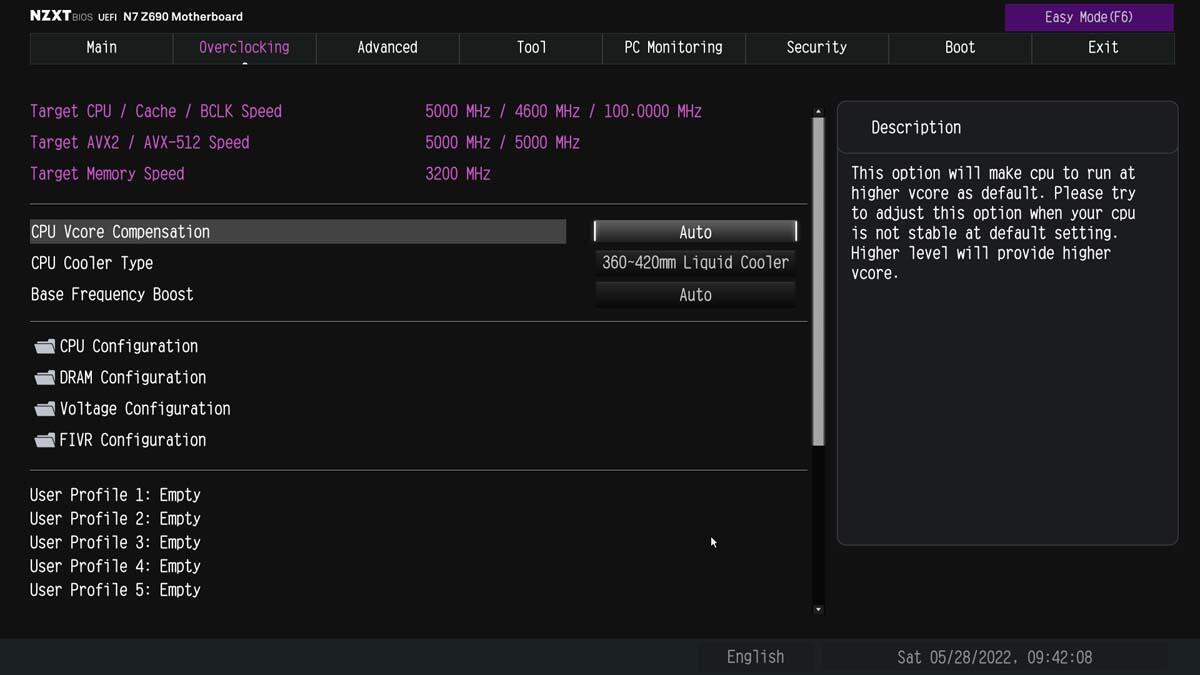Open DRAM Configuration submenu
Image resolution: width=1200 pixels, height=675 pixels.
click(133, 377)
